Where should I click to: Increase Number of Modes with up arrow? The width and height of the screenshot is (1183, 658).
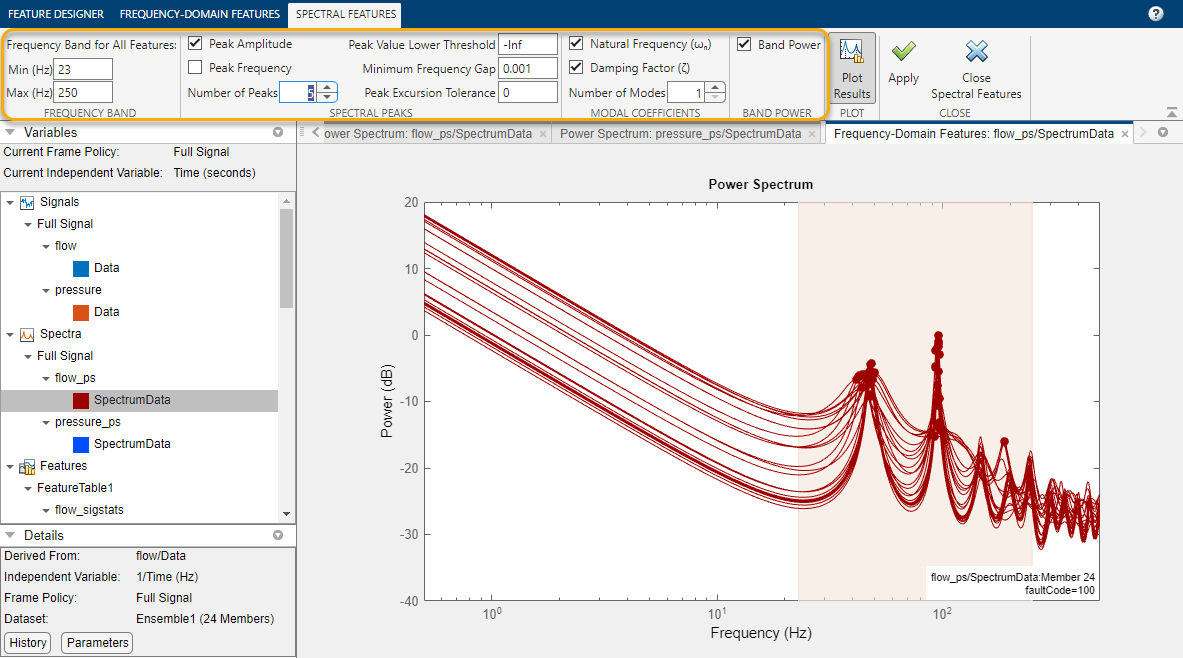tap(715, 88)
